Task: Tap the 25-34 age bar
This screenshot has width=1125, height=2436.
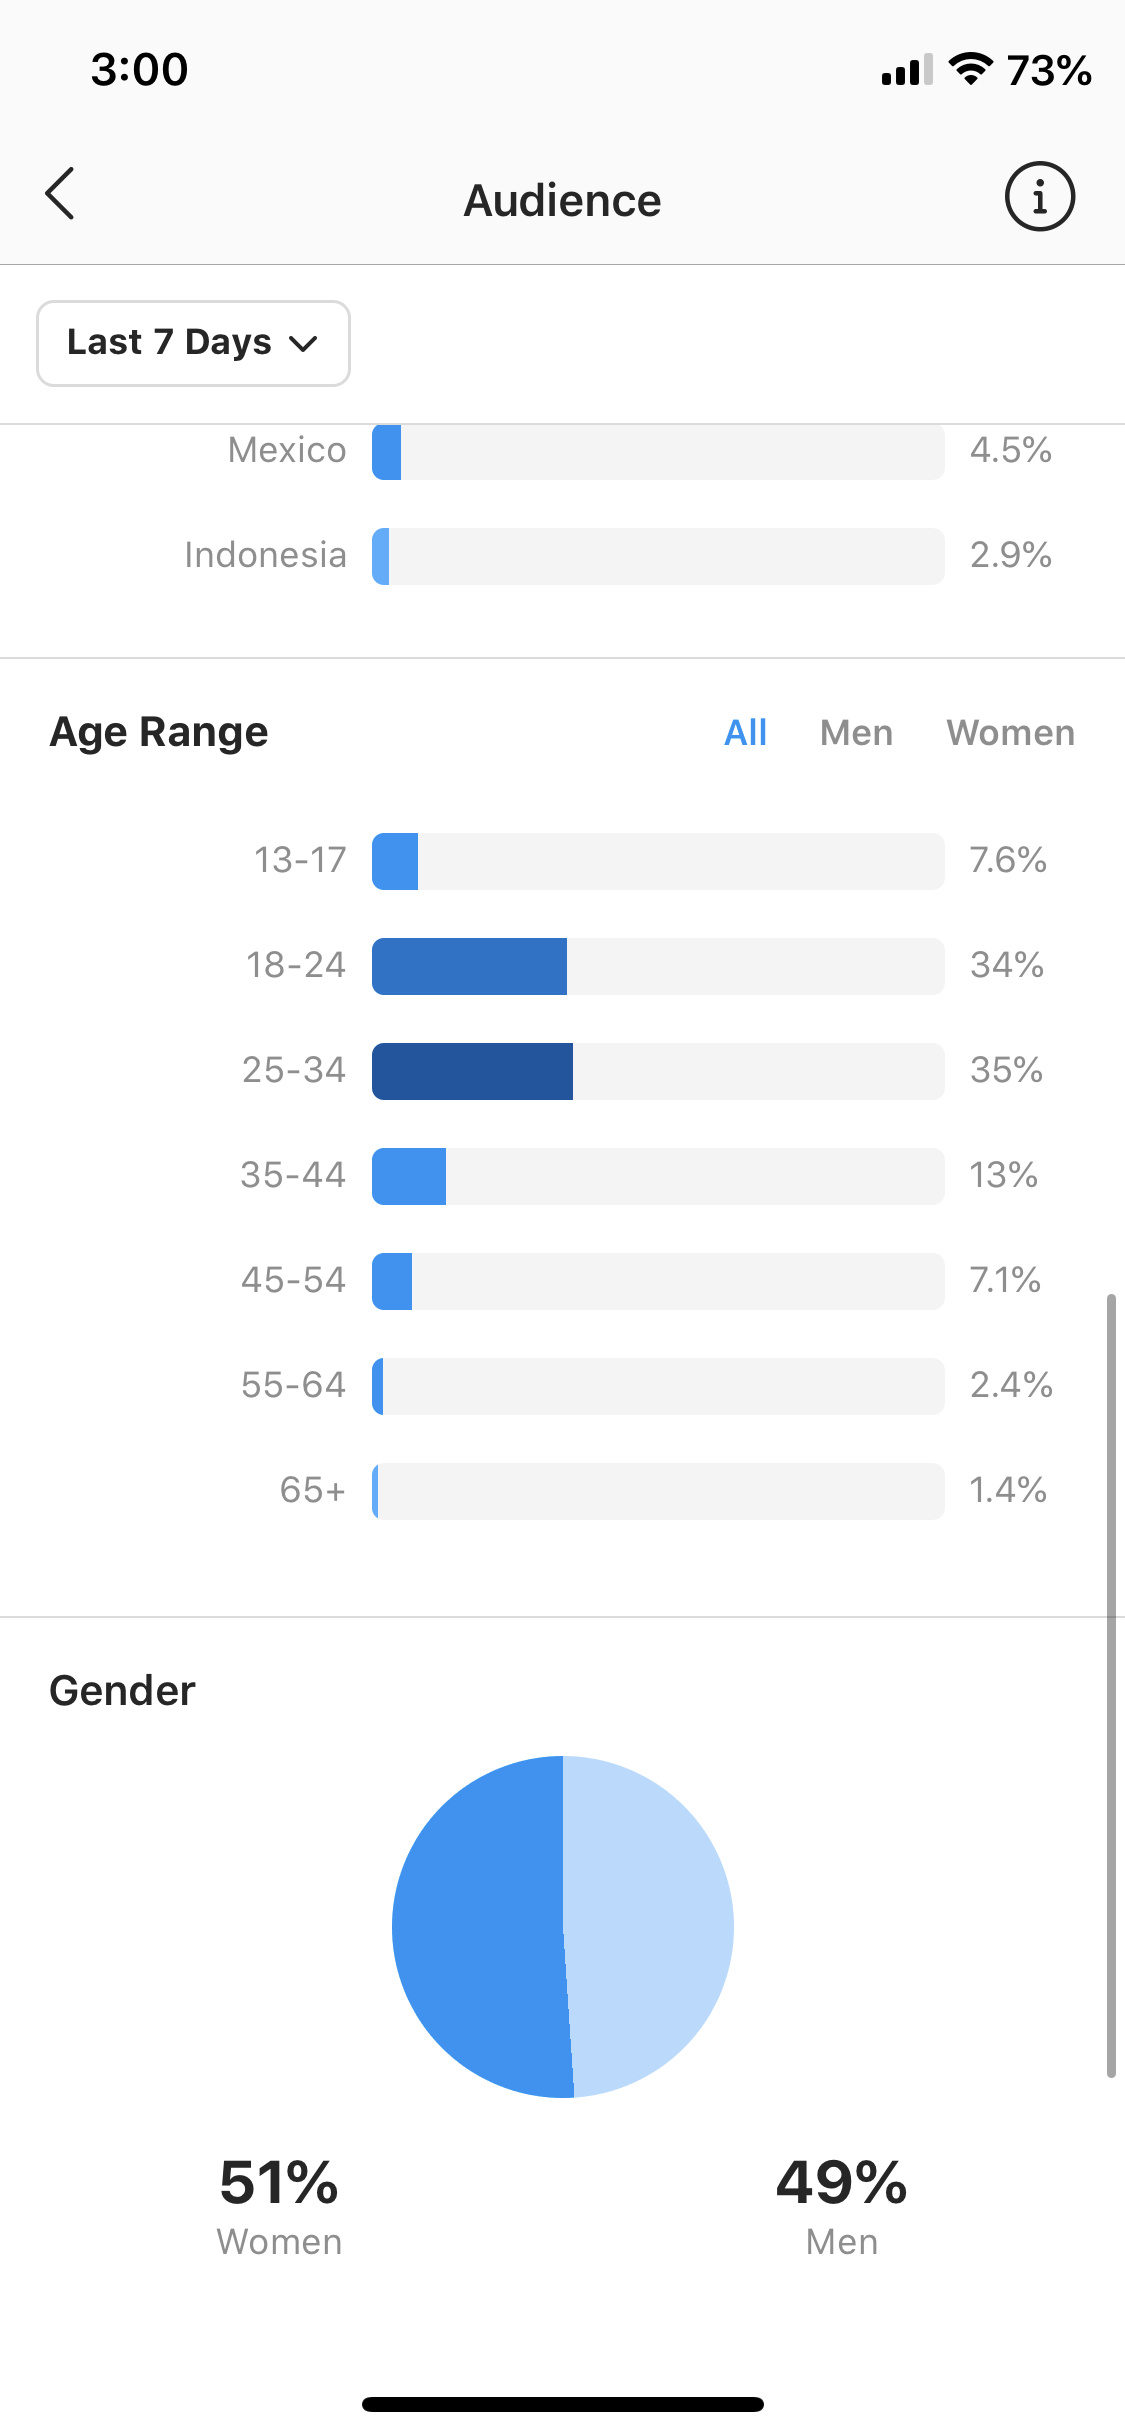Action: click(x=658, y=1071)
